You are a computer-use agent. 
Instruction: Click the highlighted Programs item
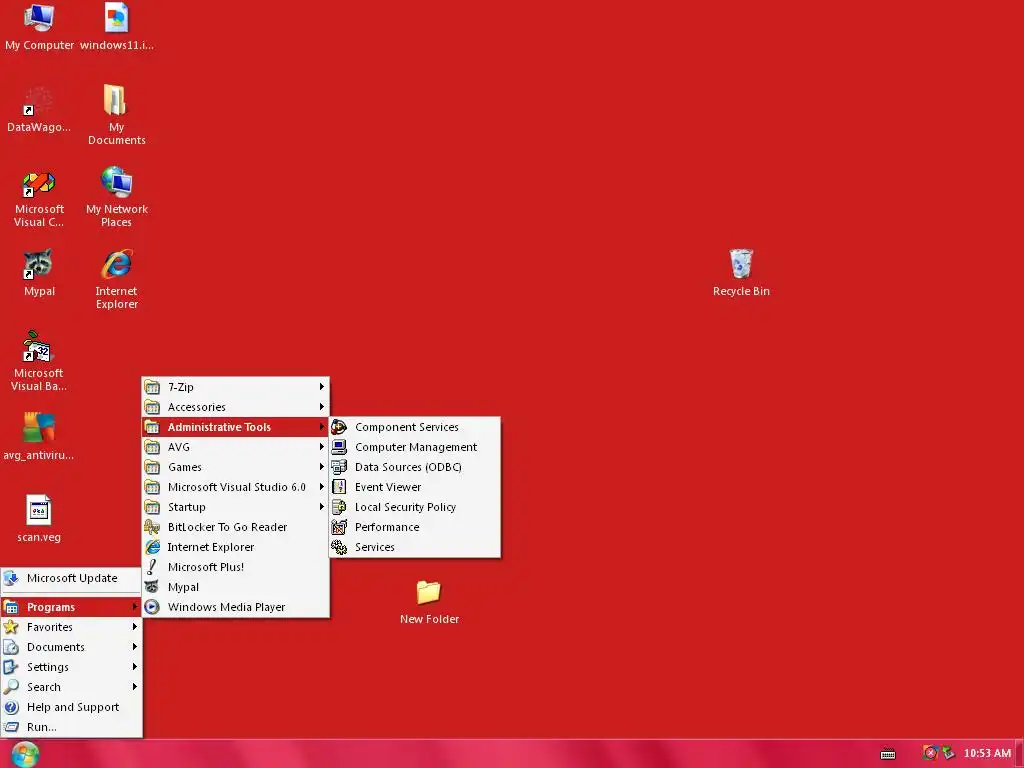coord(71,607)
